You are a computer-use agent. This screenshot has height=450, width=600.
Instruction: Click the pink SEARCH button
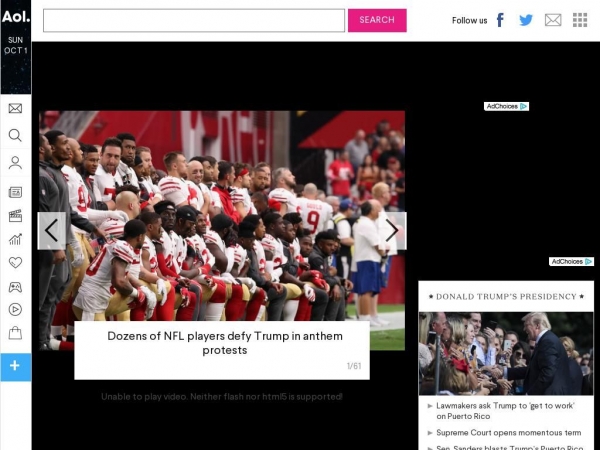[x=377, y=20]
